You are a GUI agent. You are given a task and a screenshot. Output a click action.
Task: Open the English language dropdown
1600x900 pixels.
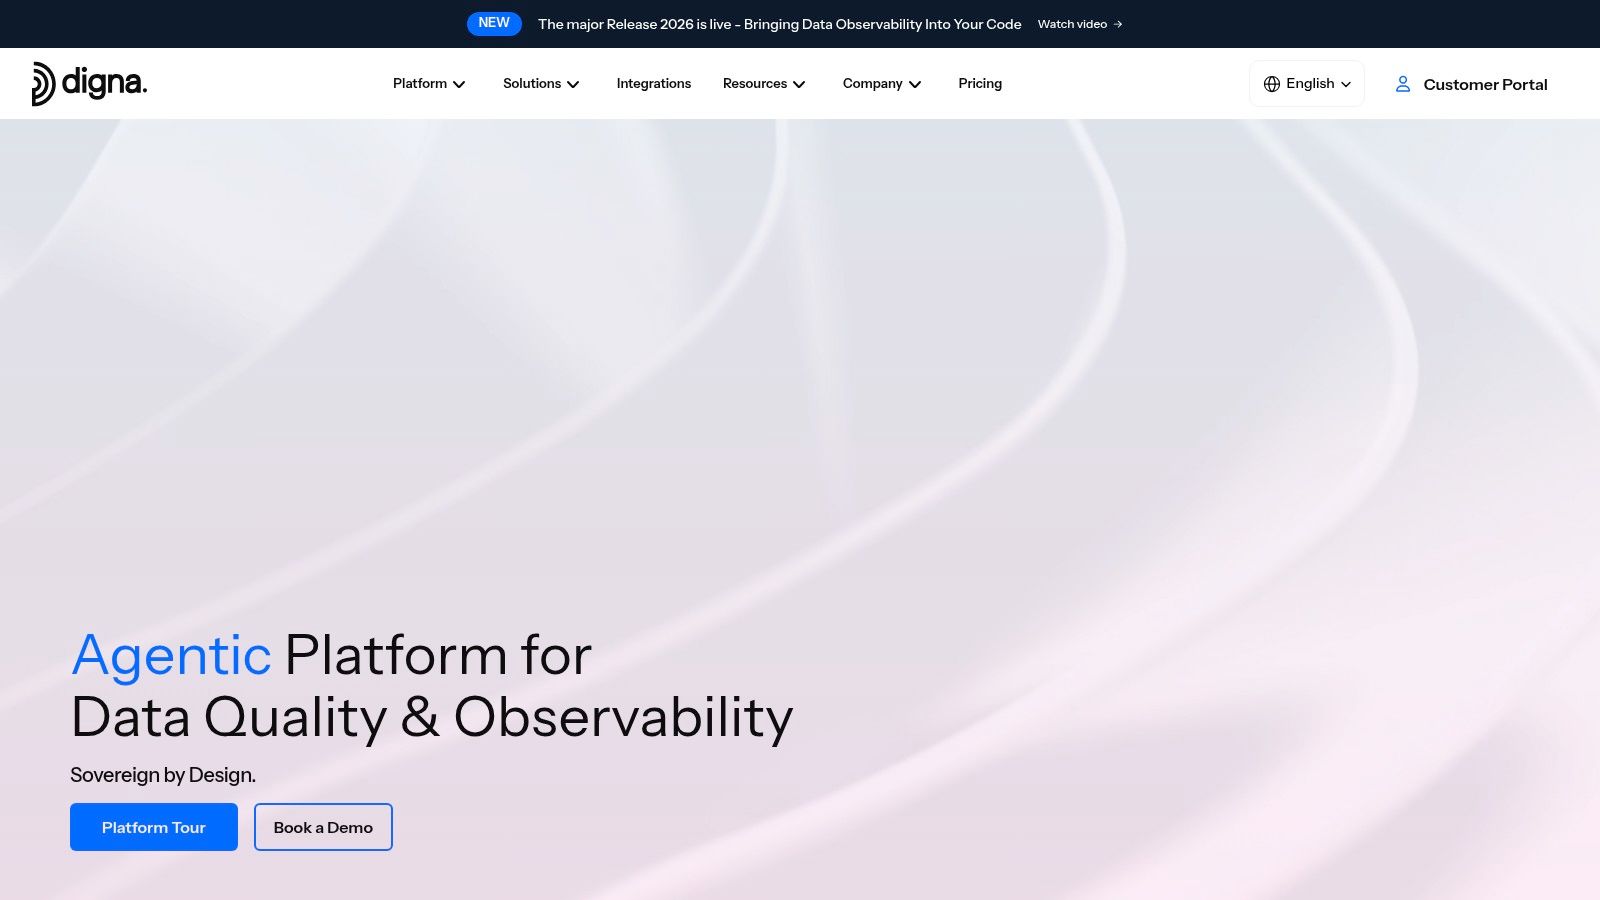[x=1307, y=84]
